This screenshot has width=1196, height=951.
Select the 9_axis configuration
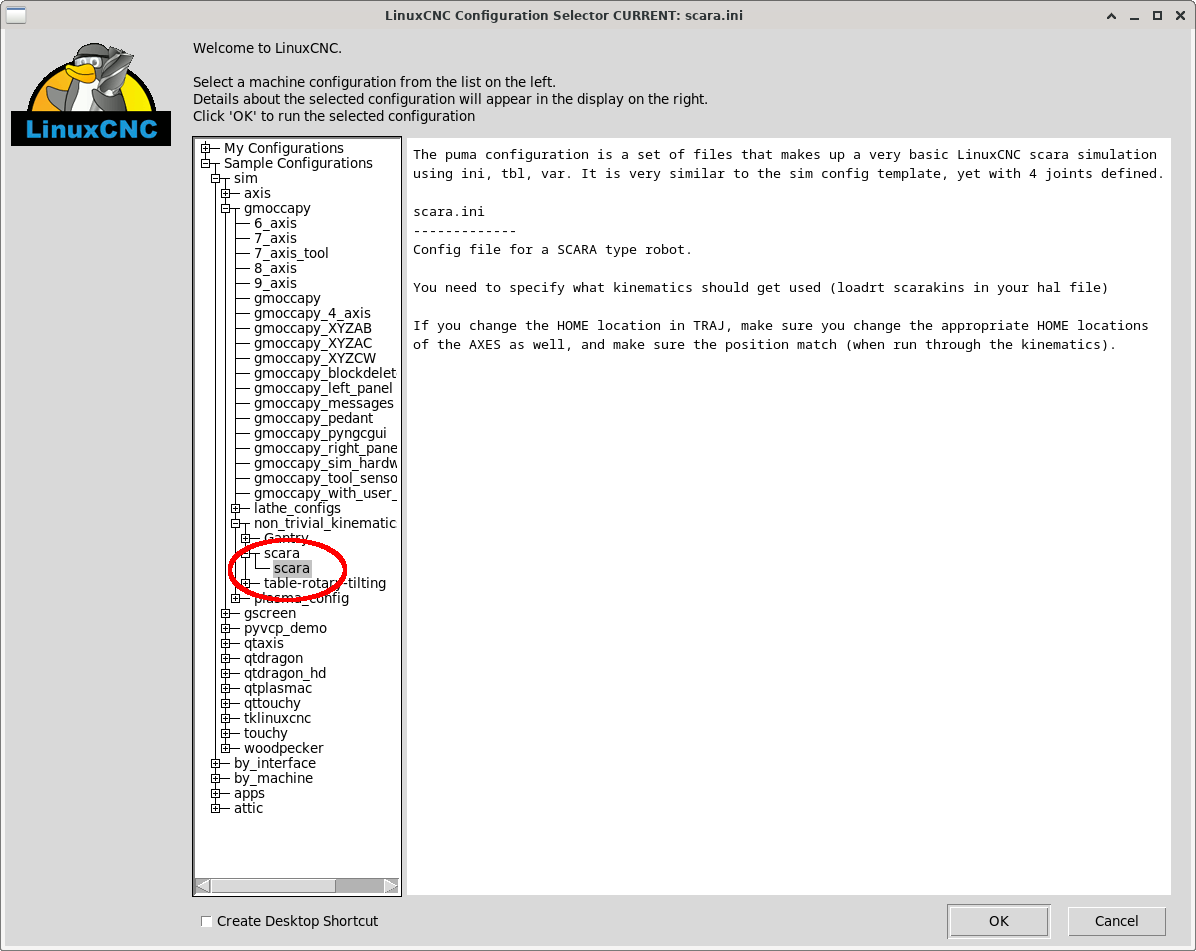coord(275,284)
